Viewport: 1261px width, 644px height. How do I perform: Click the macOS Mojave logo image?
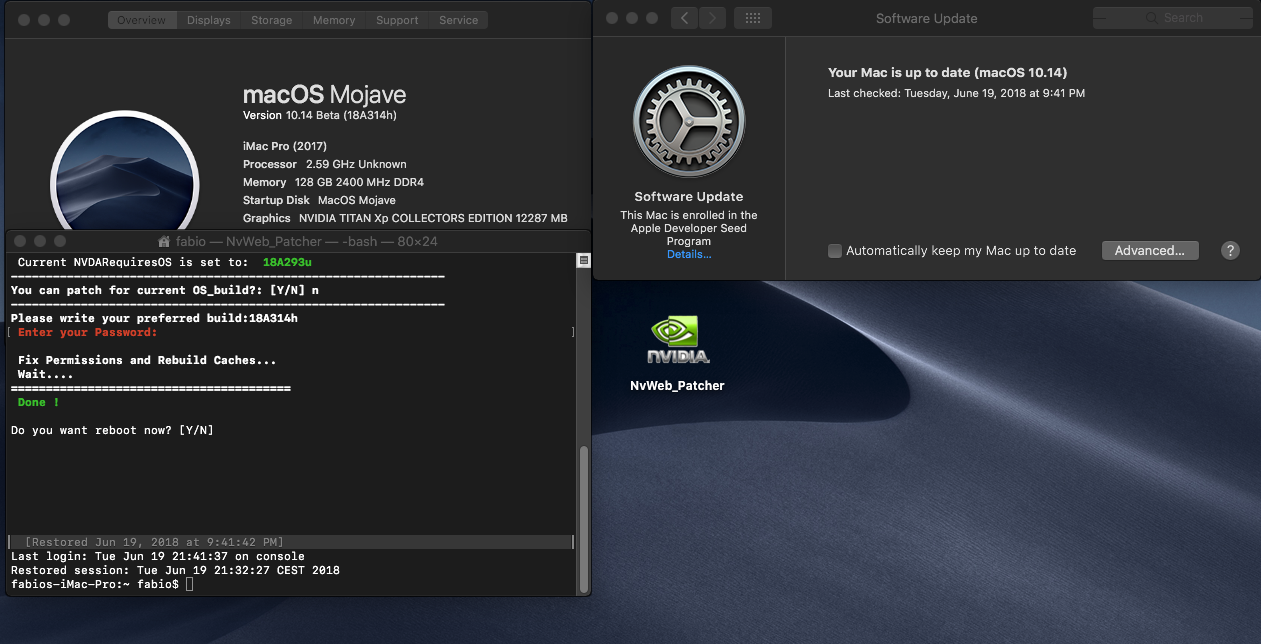125,172
